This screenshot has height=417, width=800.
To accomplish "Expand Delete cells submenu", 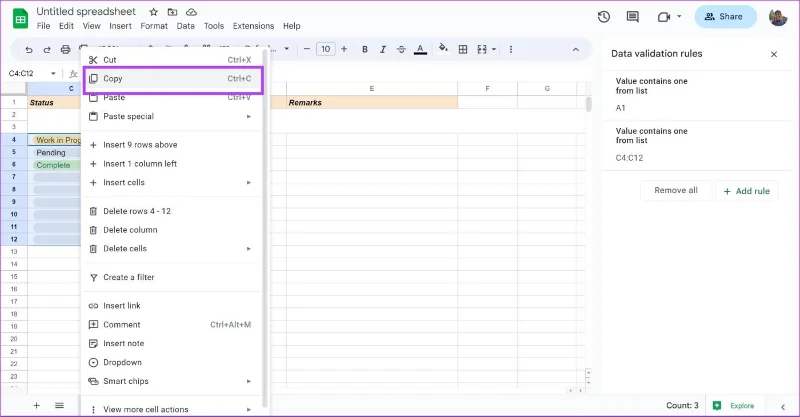I will [x=171, y=249].
